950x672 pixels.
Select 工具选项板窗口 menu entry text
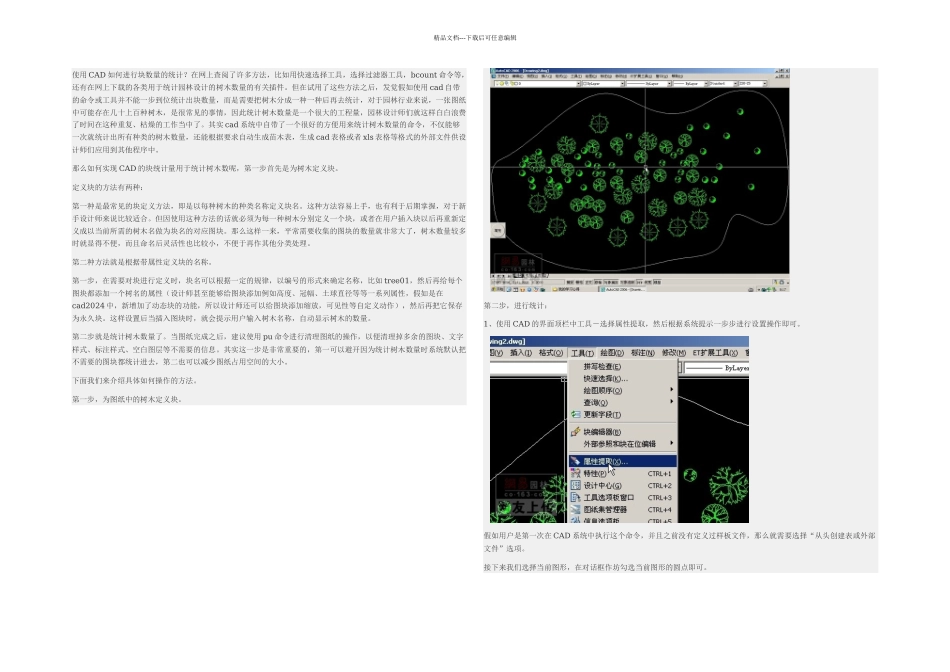point(608,497)
